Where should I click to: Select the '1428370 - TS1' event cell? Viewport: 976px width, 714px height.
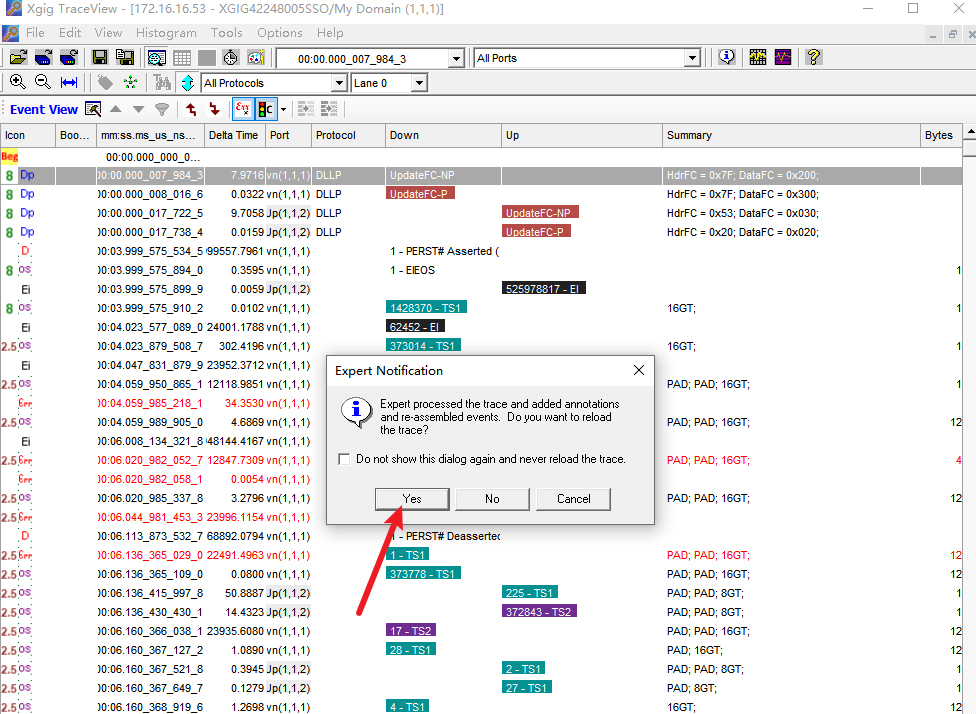click(426, 308)
